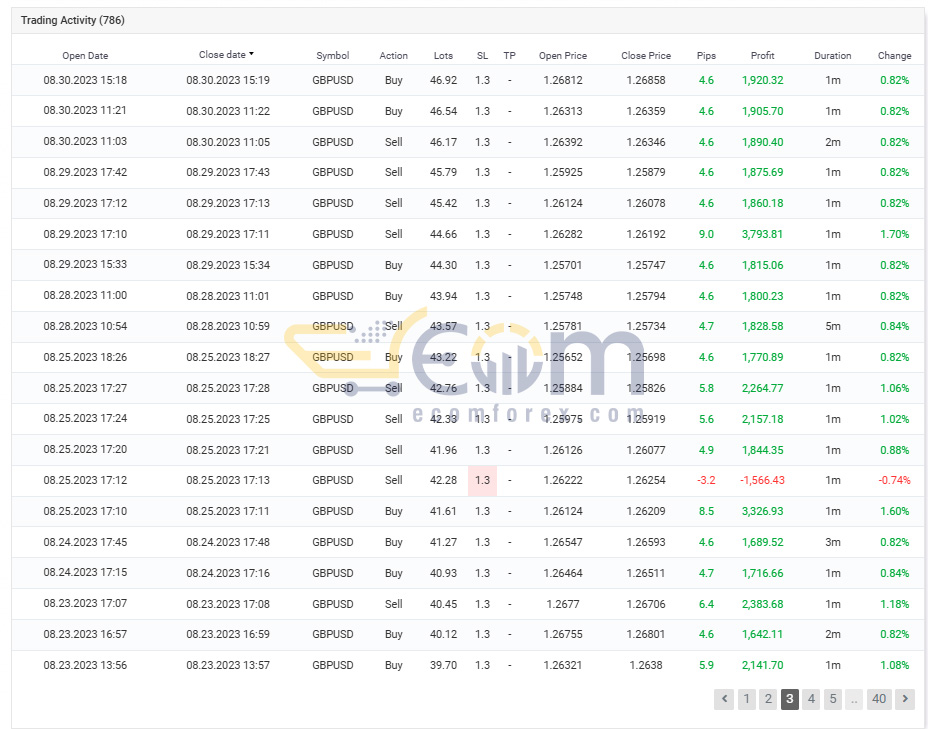Viewport: 928px width, 729px height.
Task: Jump to last page 40
Action: click(x=879, y=699)
